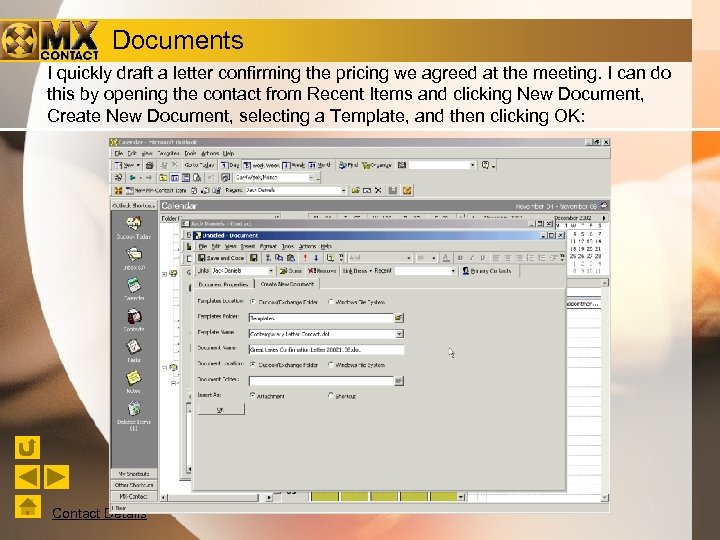This screenshot has height=540, width=720.
Task: Open home slide with yellow house icon
Action: tap(27, 506)
